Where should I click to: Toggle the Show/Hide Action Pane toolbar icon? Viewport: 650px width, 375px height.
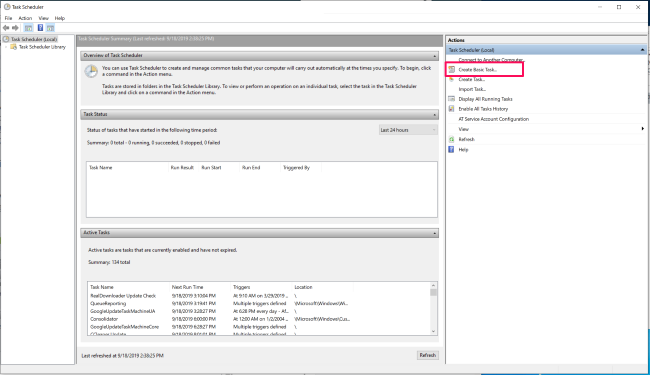(51, 28)
